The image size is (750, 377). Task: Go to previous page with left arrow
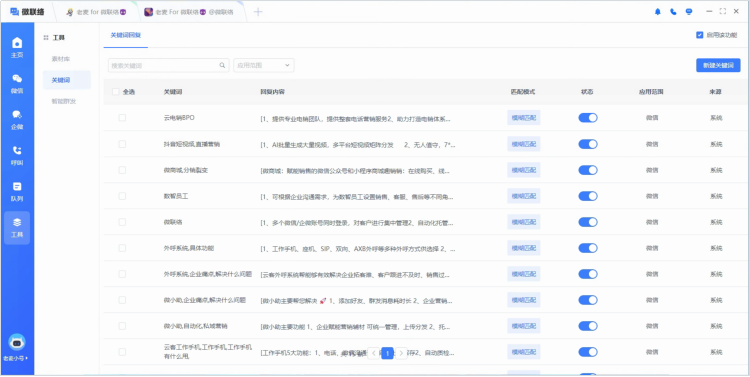pos(374,354)
